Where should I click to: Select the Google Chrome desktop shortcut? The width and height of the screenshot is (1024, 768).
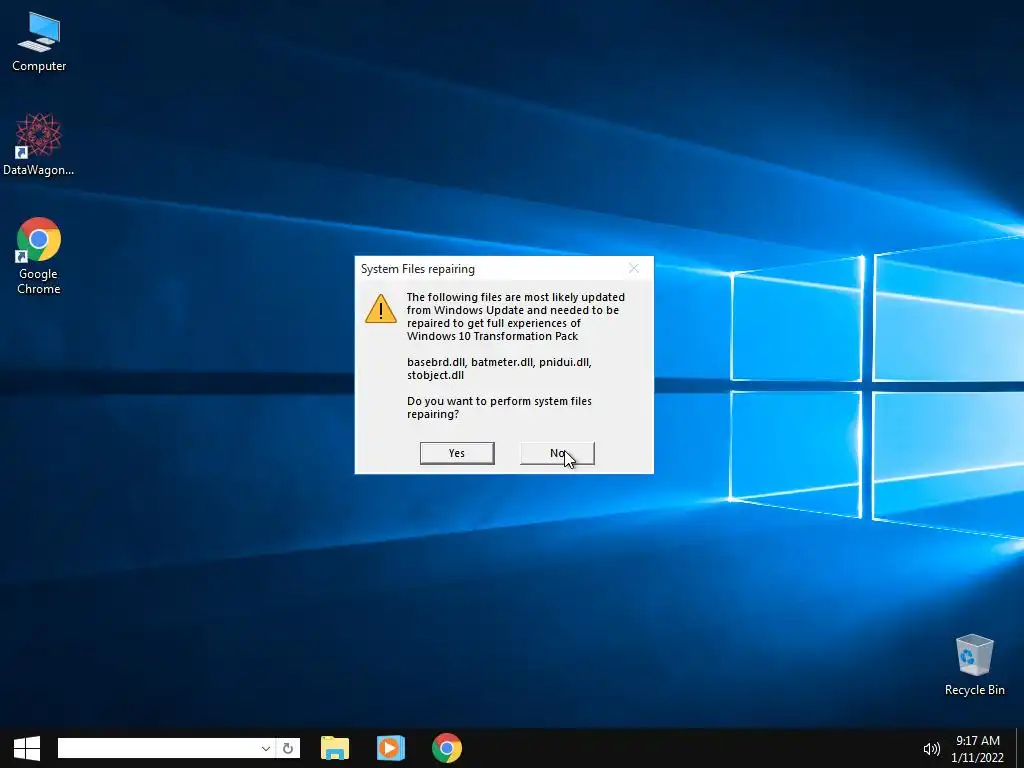[39, 255]
